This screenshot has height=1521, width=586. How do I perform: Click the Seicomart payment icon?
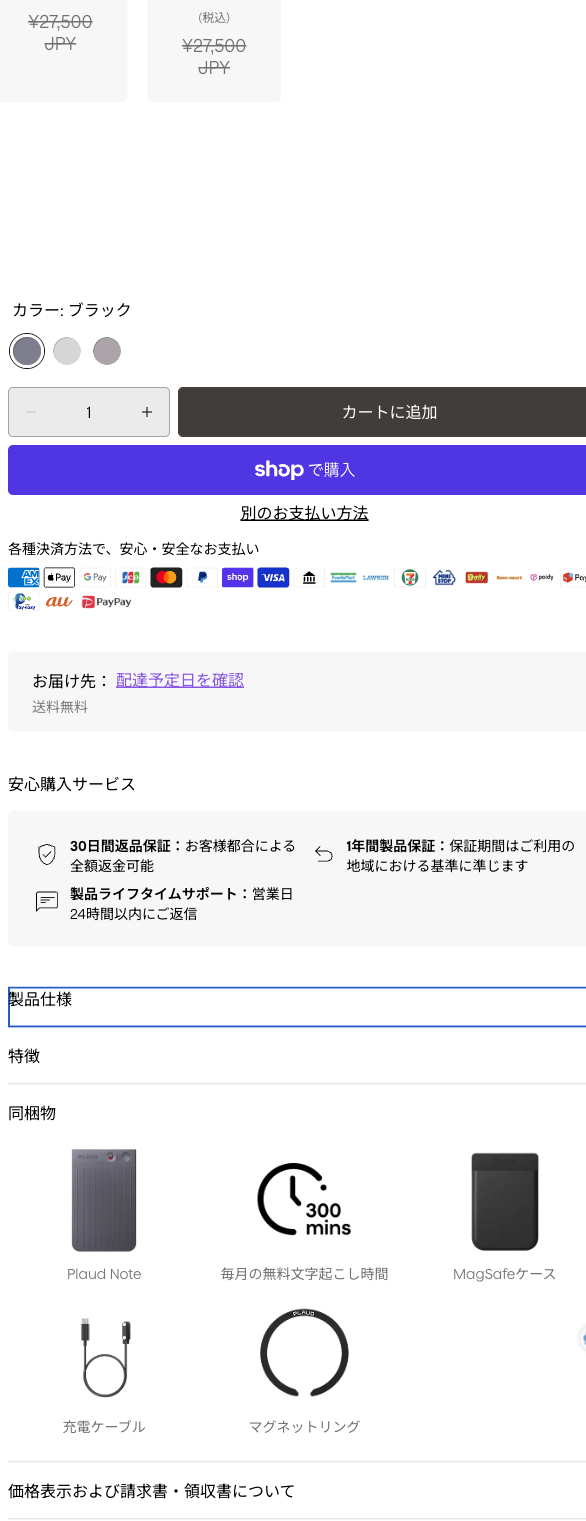coord(510,577)
